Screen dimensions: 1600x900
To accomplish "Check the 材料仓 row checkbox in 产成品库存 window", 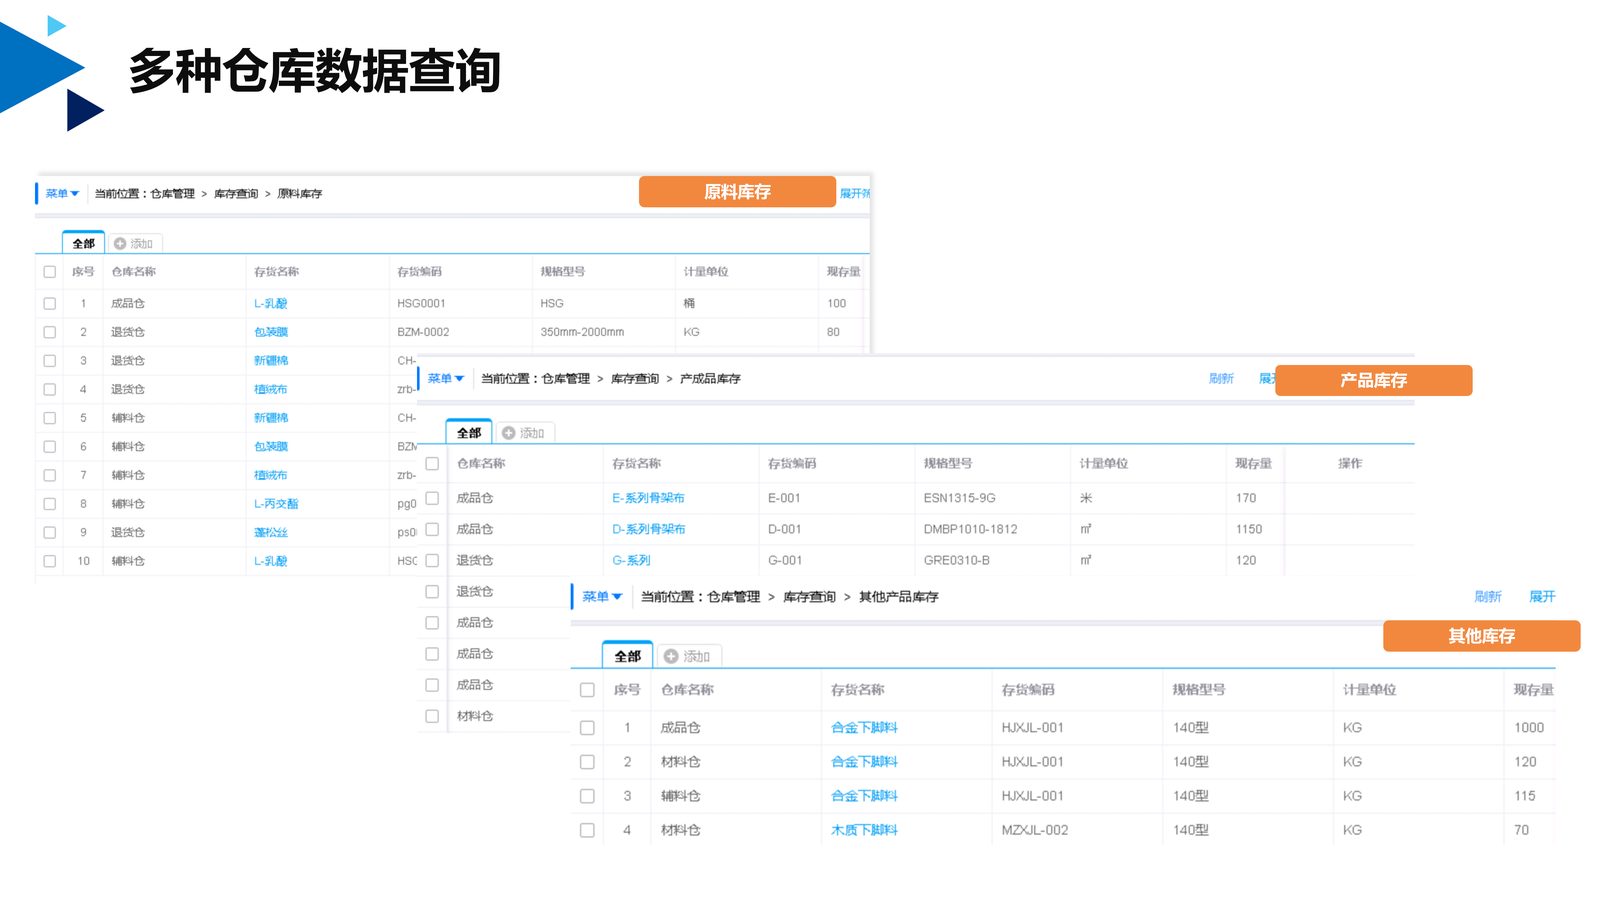I will [432, 716].
